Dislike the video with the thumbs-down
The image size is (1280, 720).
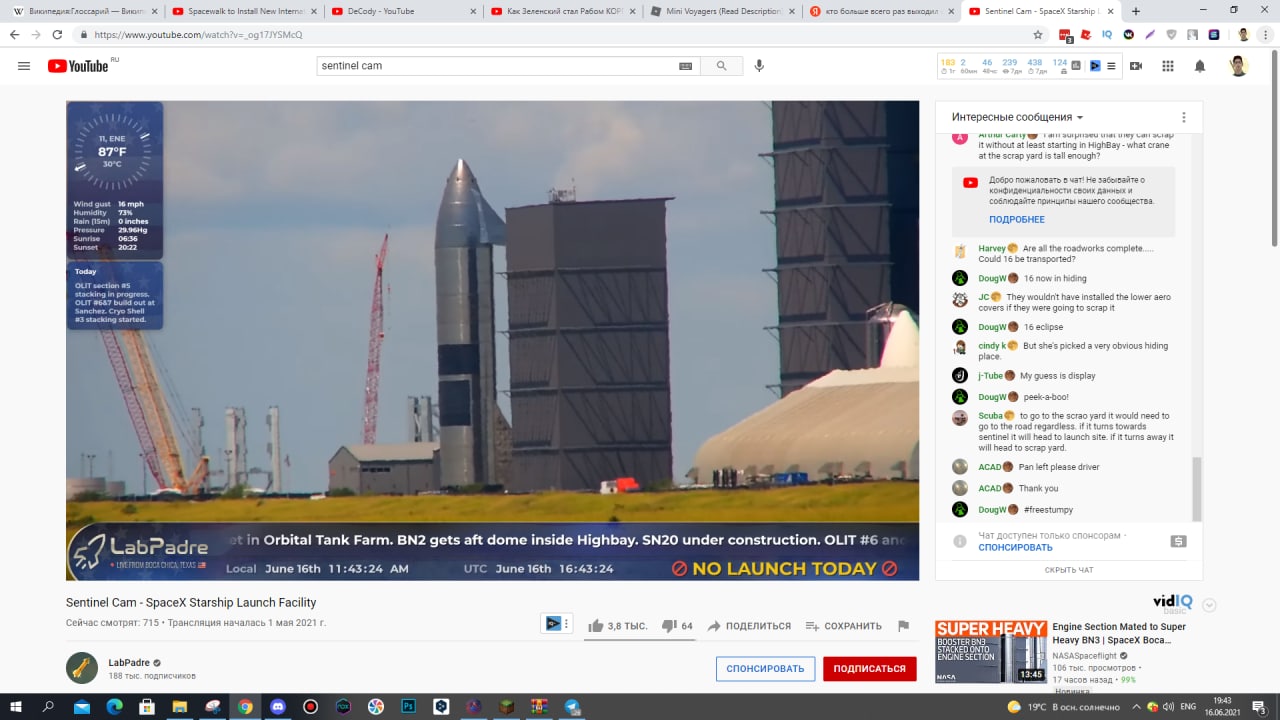pos(669,626)
